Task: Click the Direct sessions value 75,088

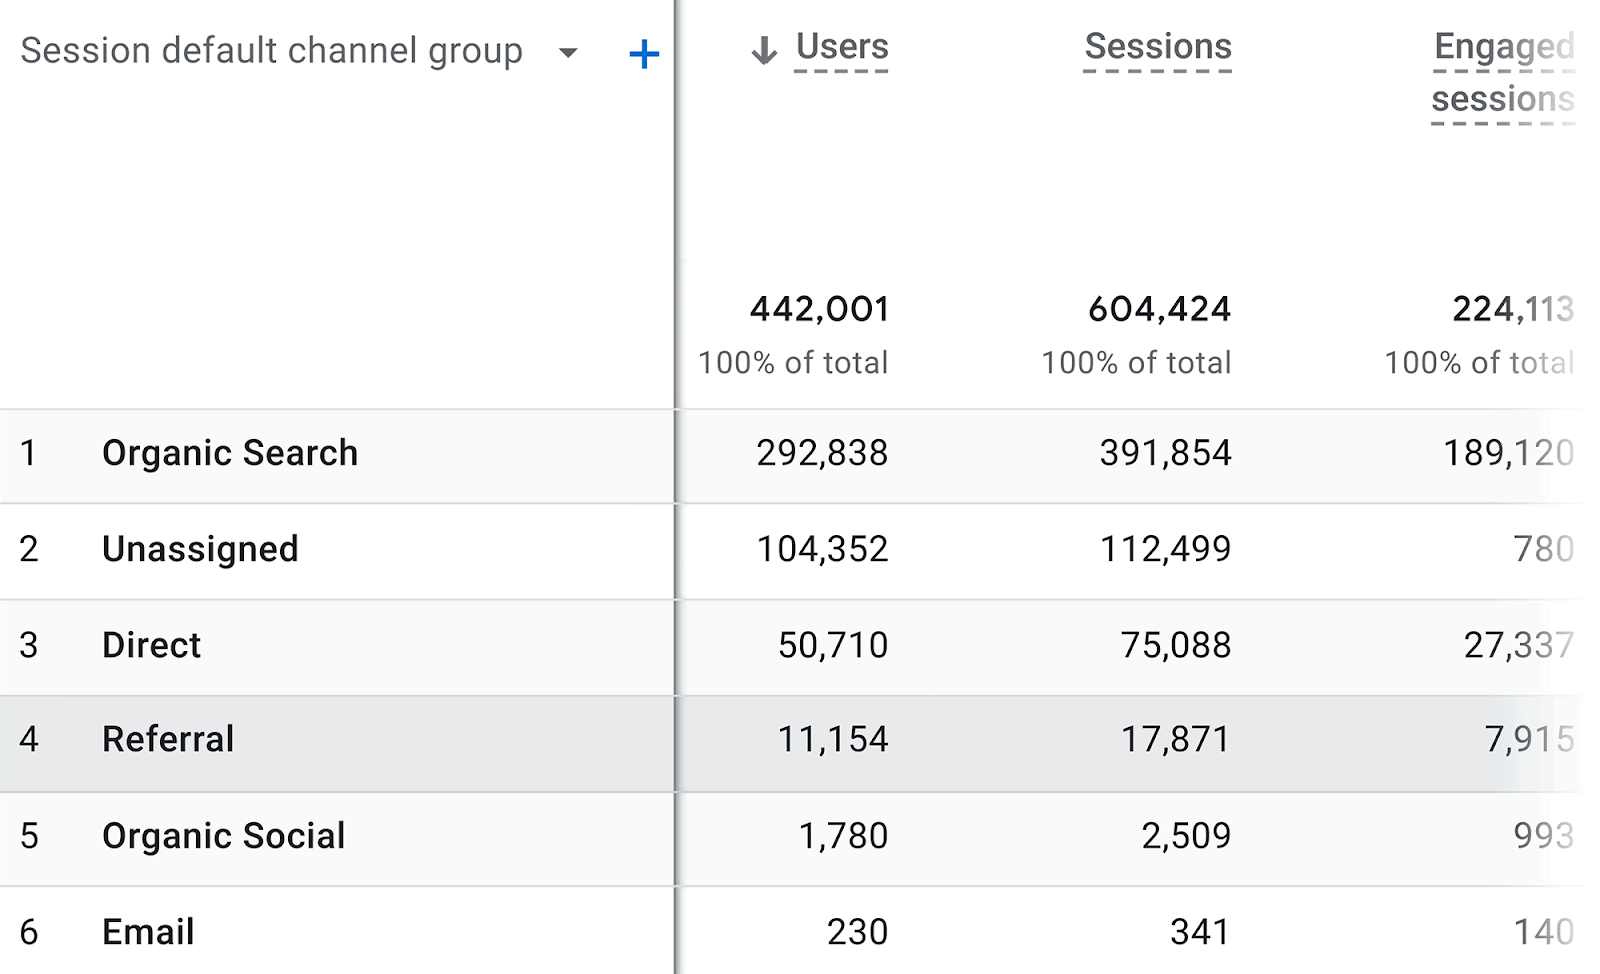Action: point(1175,646)
